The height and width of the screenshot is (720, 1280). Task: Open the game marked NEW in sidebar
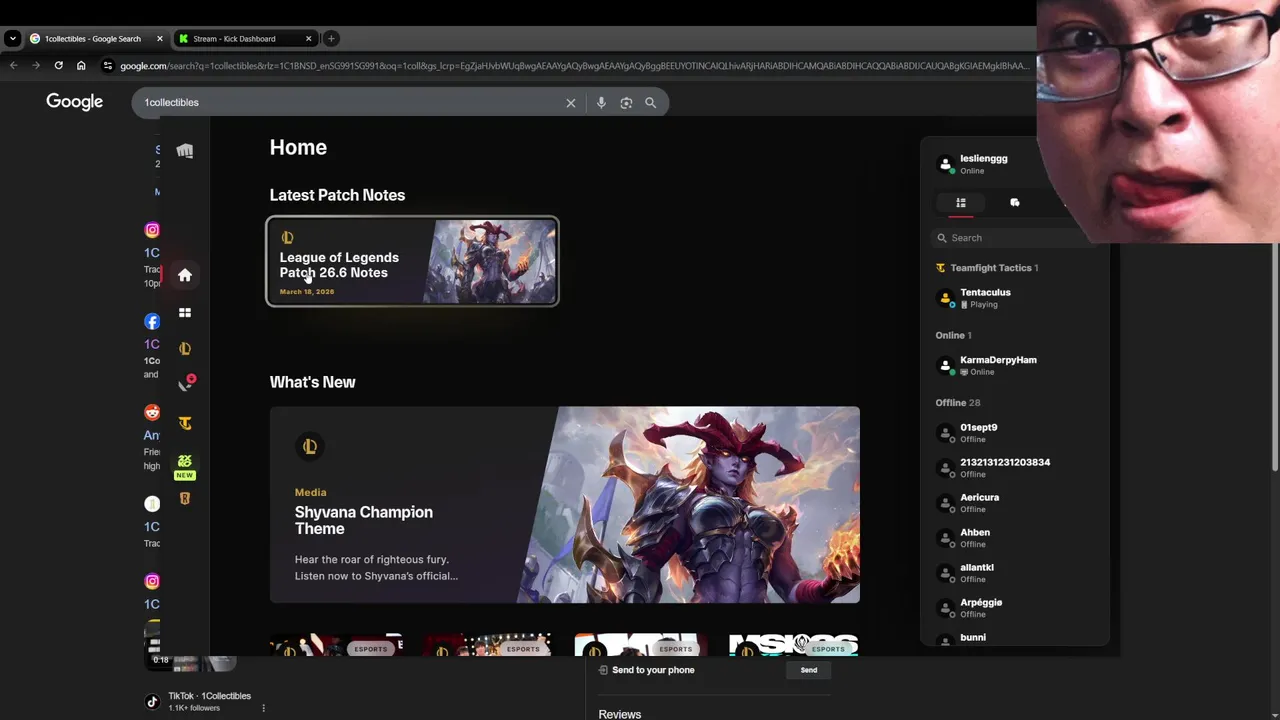pos(185,465)
